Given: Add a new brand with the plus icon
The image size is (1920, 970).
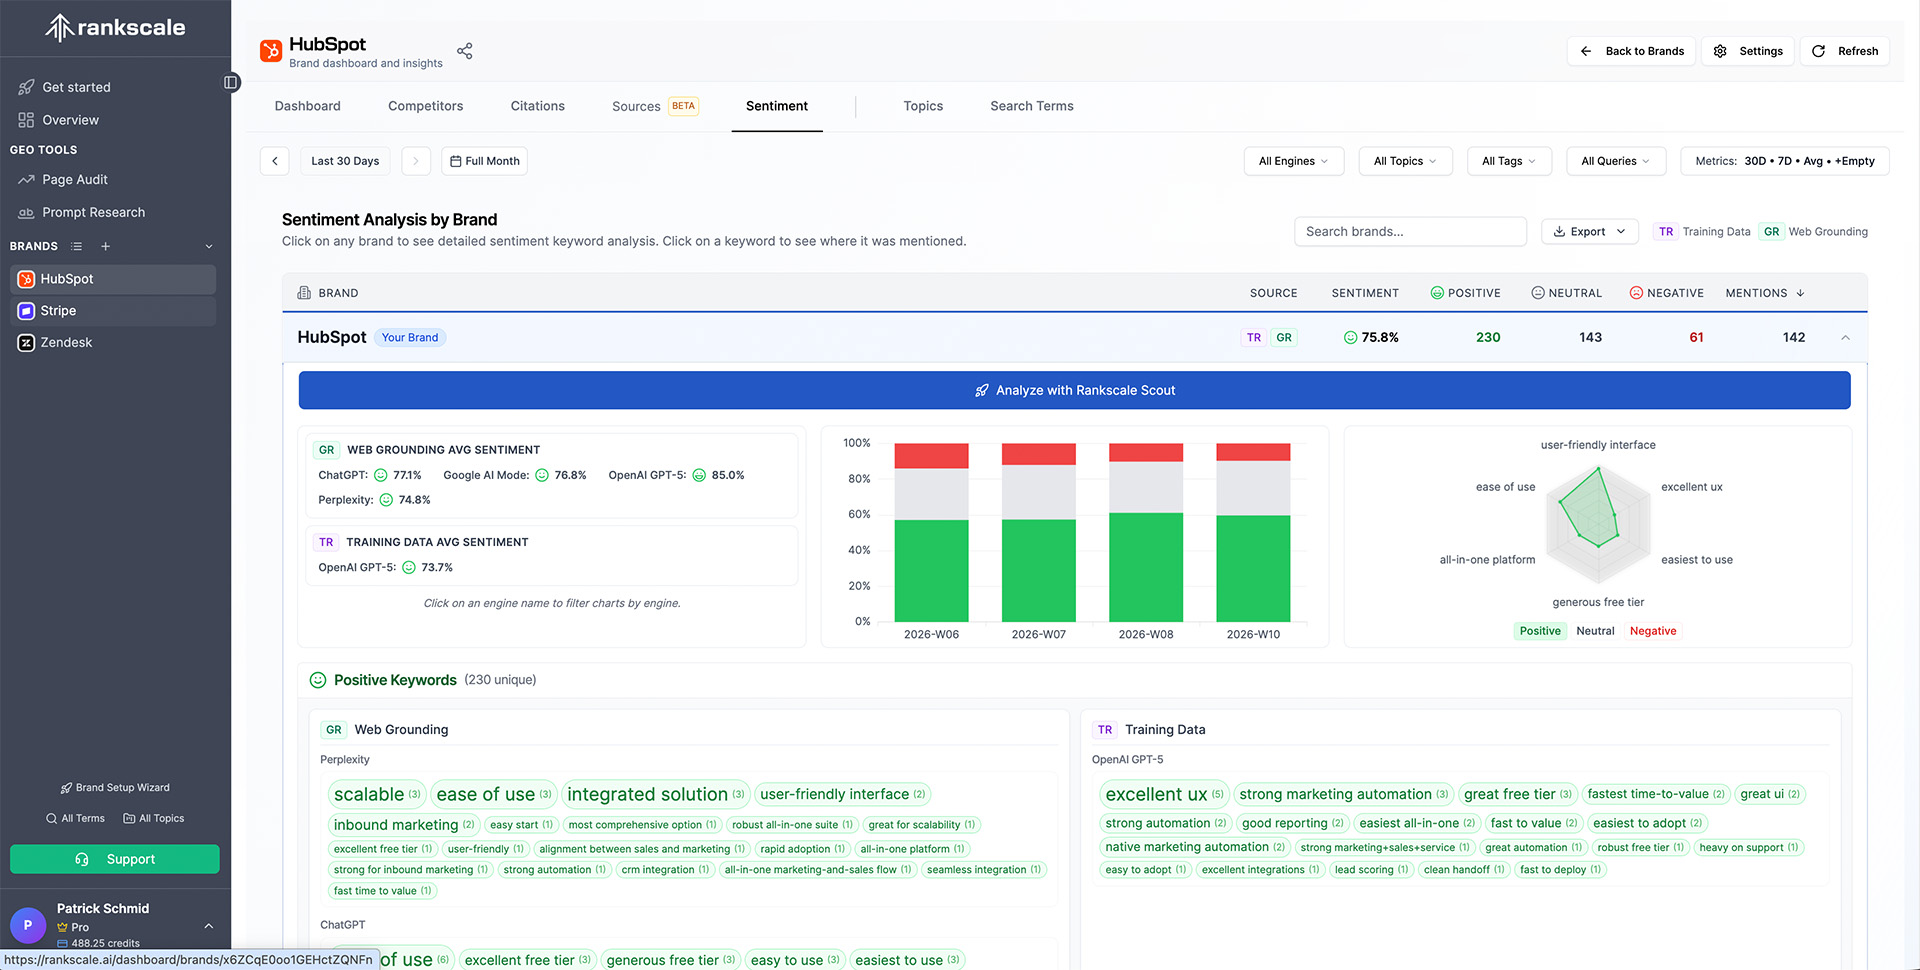Looking at the screenshot, I should [105, 246].
